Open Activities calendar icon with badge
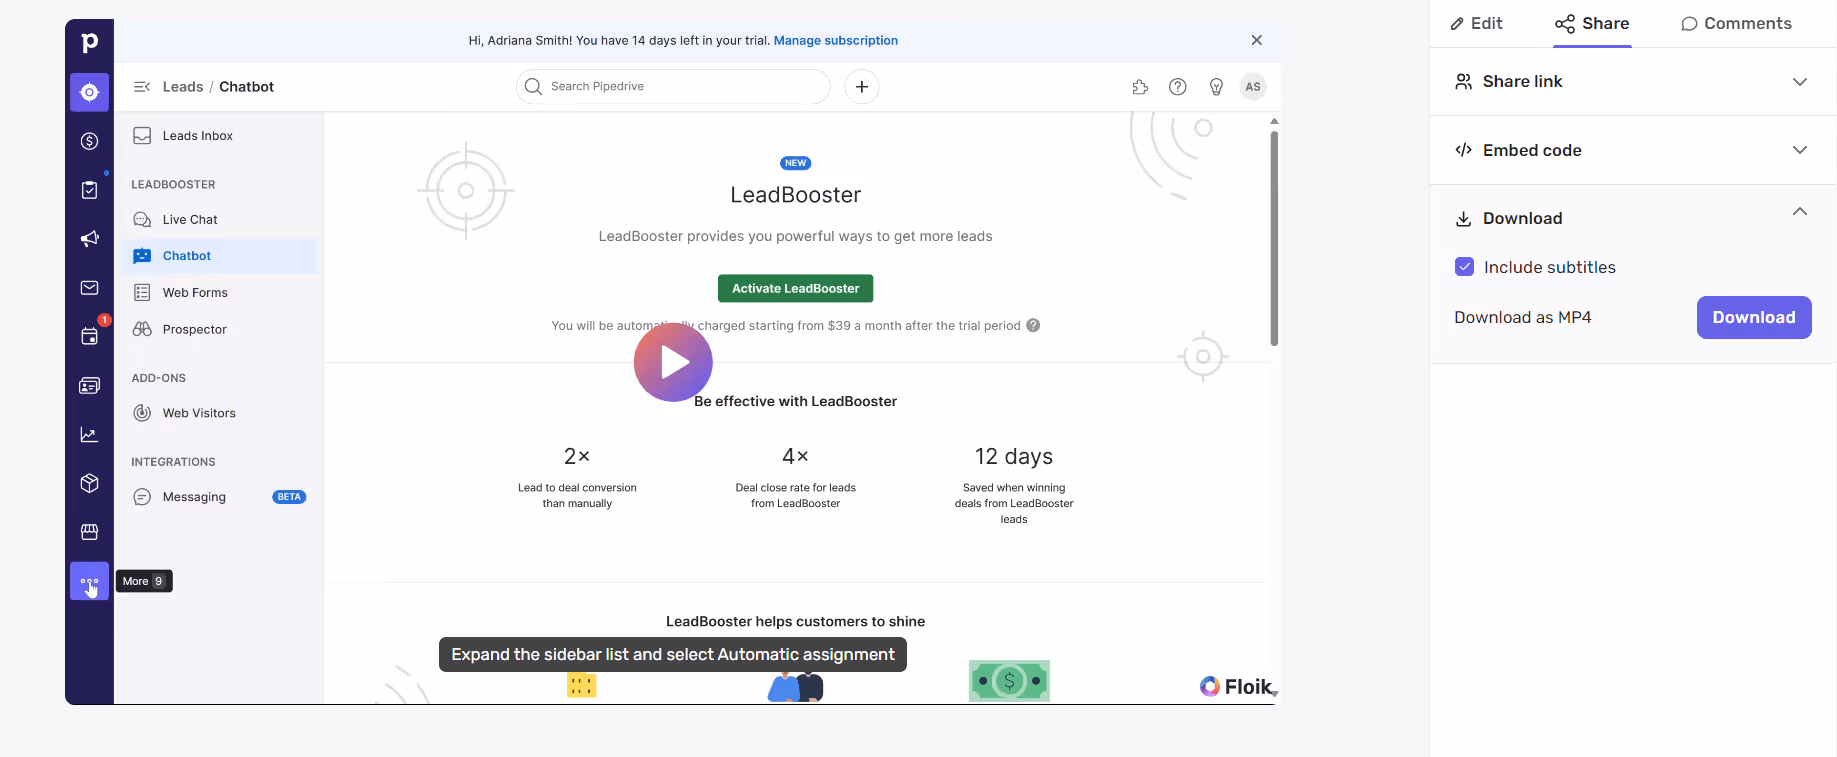 tap(89, 336)
